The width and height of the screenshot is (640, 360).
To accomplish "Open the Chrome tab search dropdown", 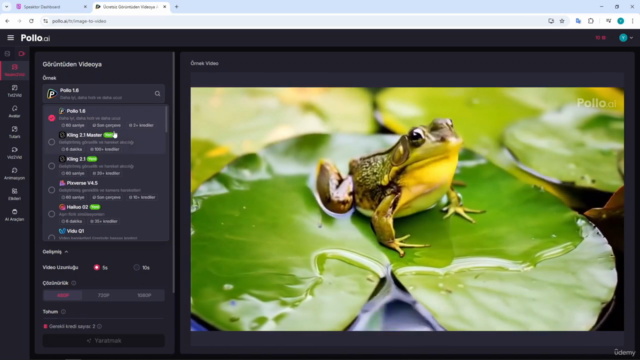I will [7, 7].
